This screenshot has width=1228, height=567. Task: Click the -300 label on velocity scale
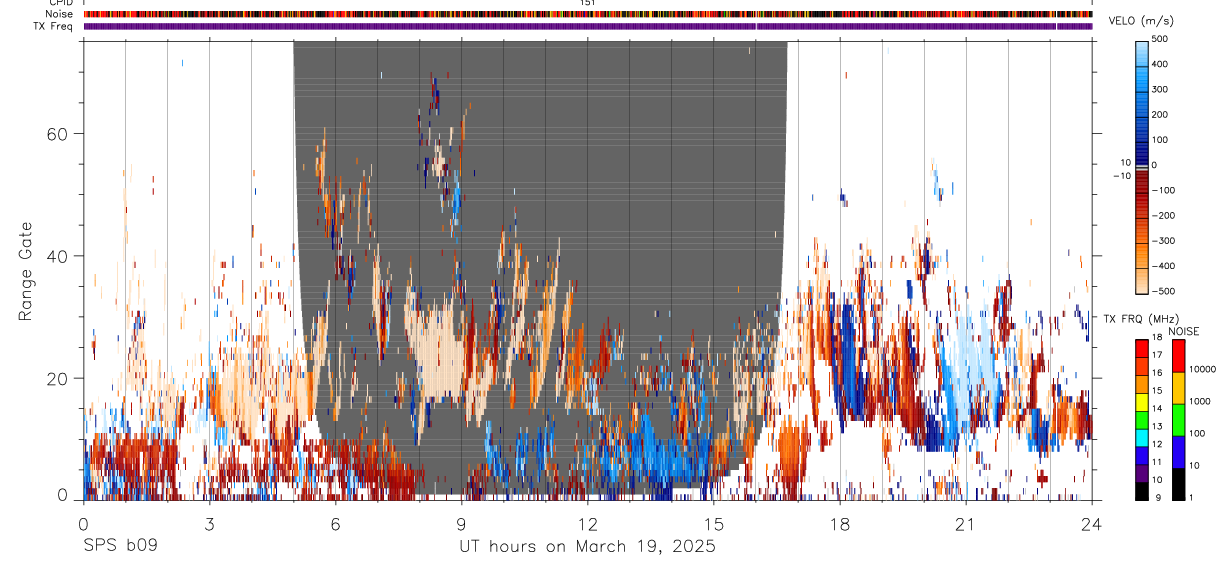[x=1164, y=241]
